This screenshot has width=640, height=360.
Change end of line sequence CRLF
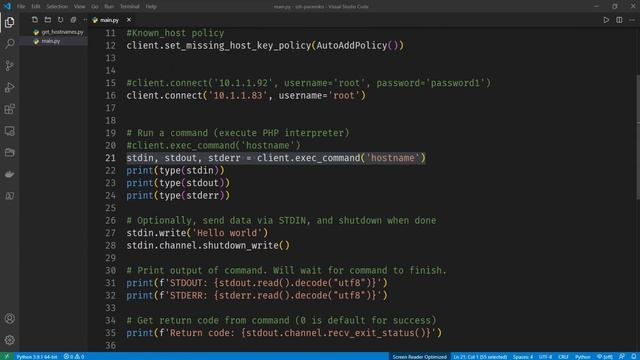tap(563, 356)
